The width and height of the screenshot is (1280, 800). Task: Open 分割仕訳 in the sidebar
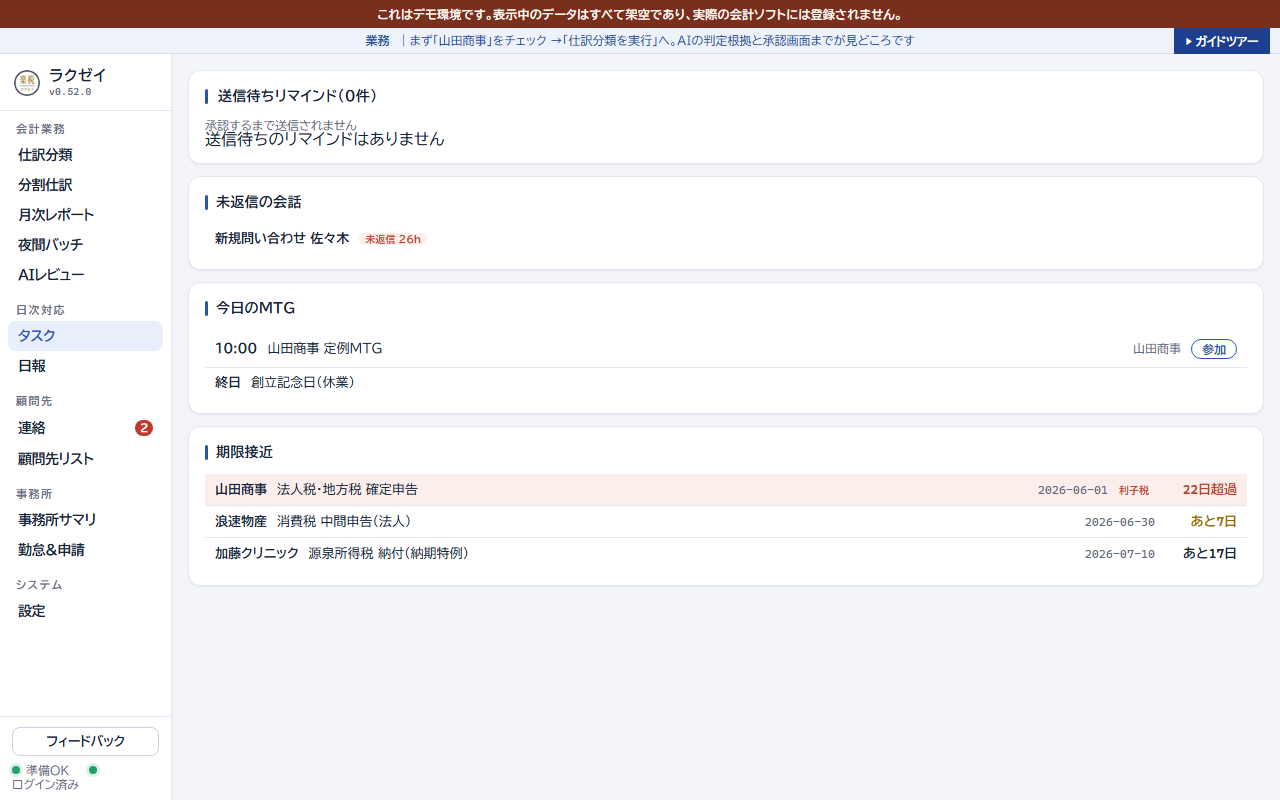85,185
